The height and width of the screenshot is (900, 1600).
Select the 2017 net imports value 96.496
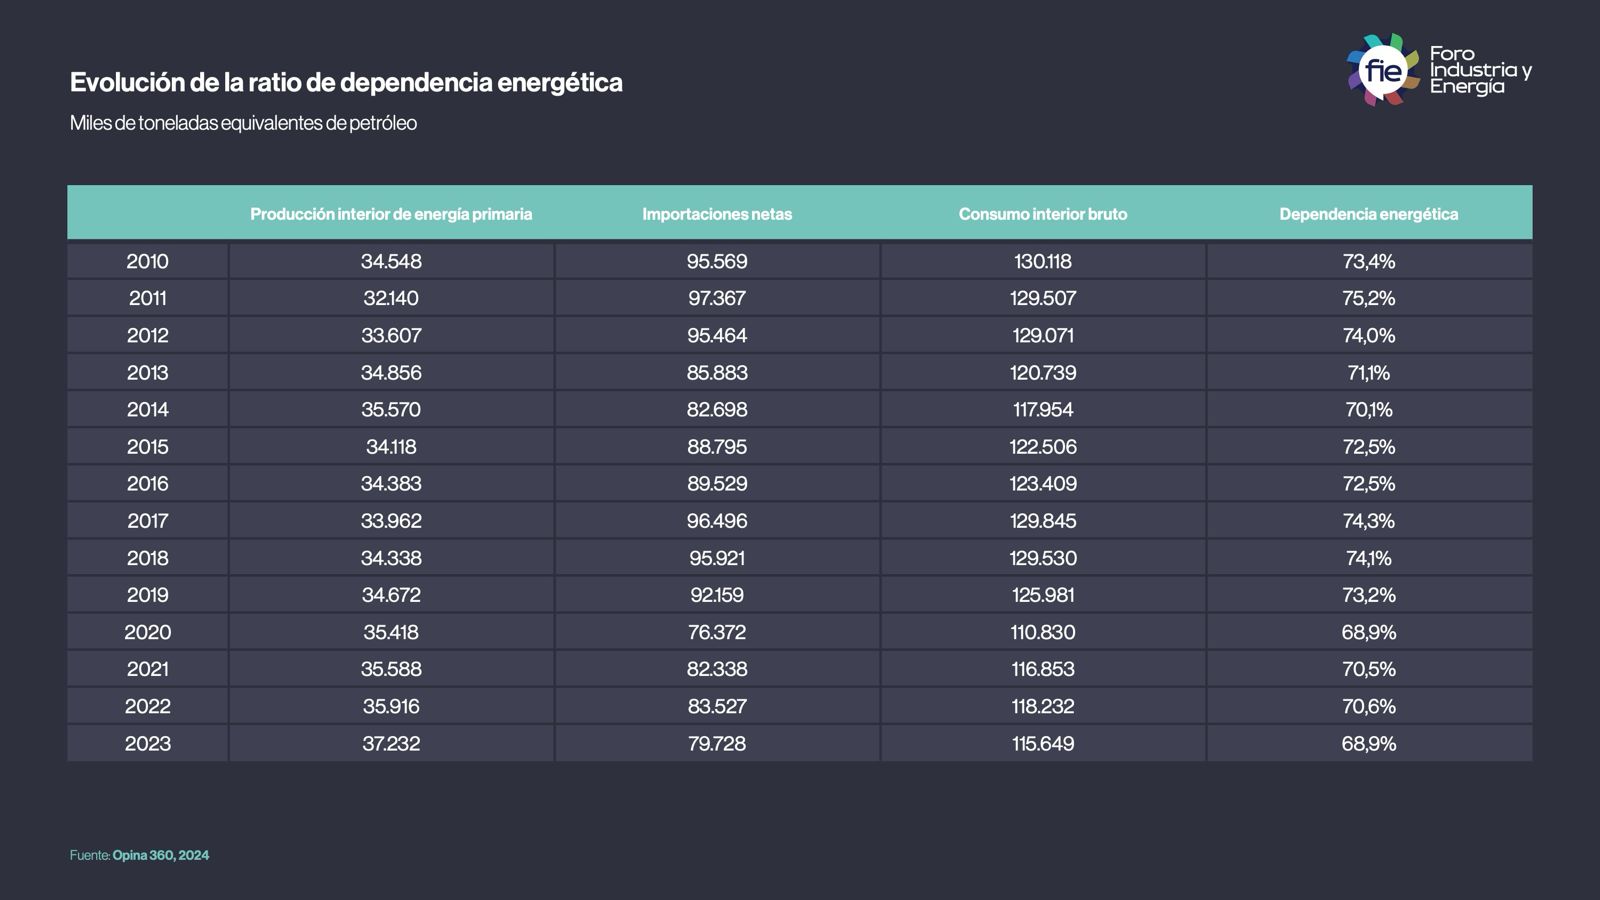(x=717, y=520)
